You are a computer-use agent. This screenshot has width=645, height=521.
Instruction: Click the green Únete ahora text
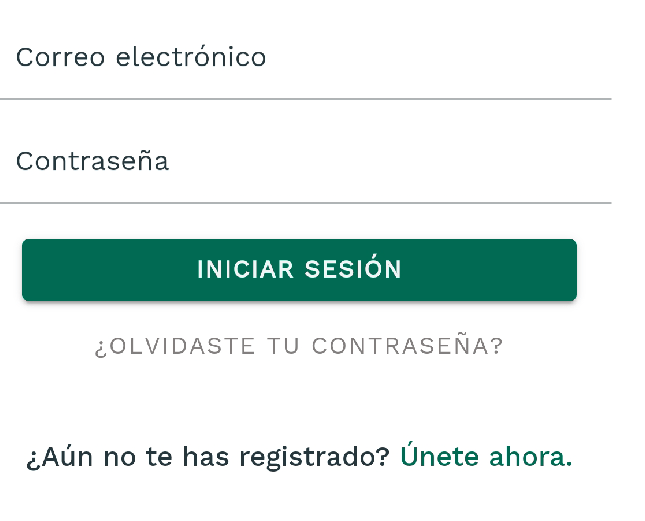[486, 457]
